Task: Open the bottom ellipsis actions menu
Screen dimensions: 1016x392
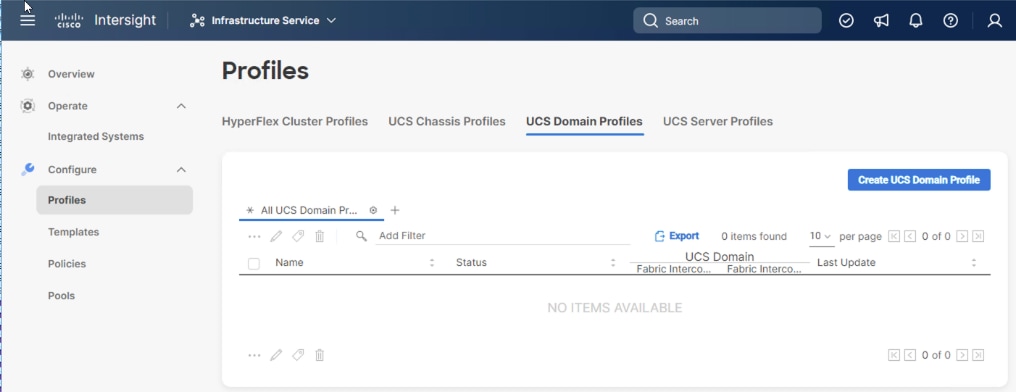Action: click(255, 355)
